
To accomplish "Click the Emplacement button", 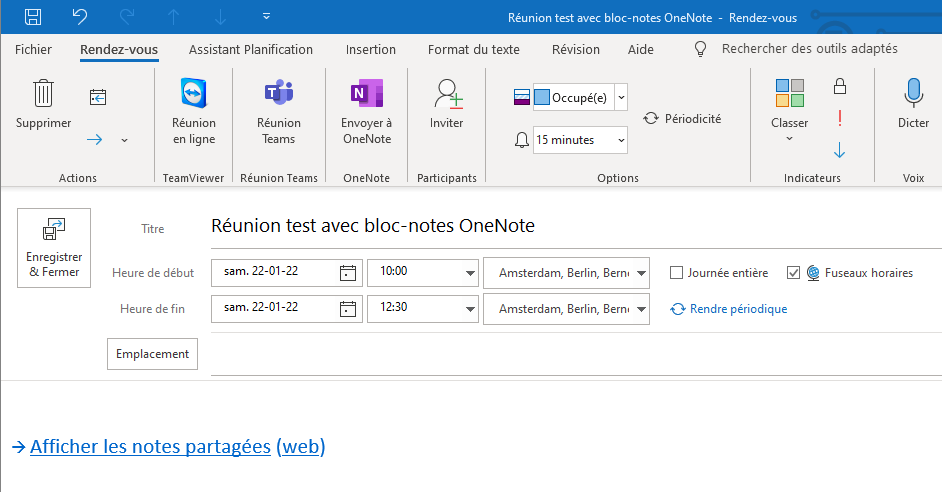I will (x=153, y=354).
